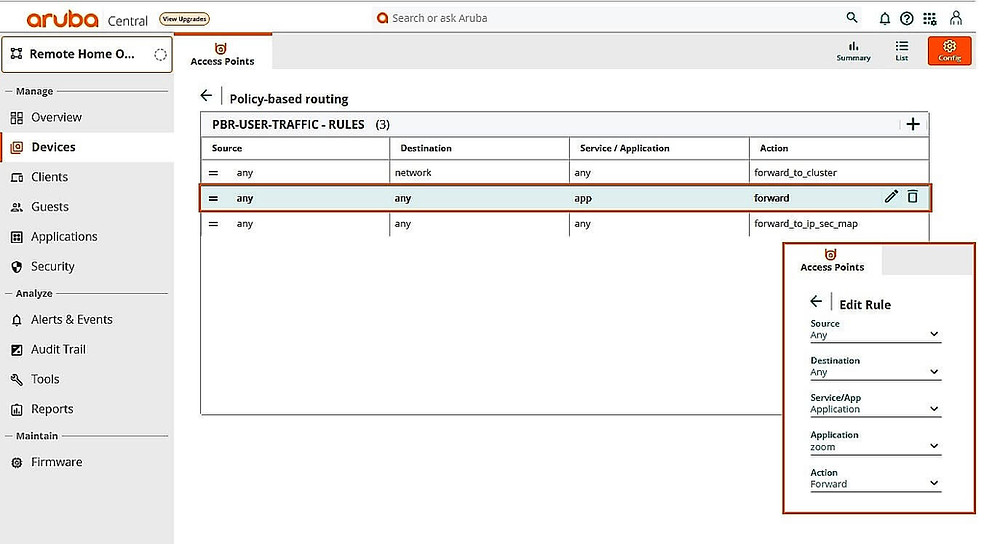Click the reorder handle of the app rule

point(214,198)
